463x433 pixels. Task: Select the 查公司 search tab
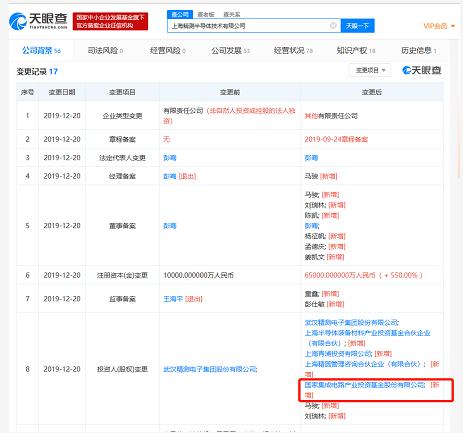(180, 14)
